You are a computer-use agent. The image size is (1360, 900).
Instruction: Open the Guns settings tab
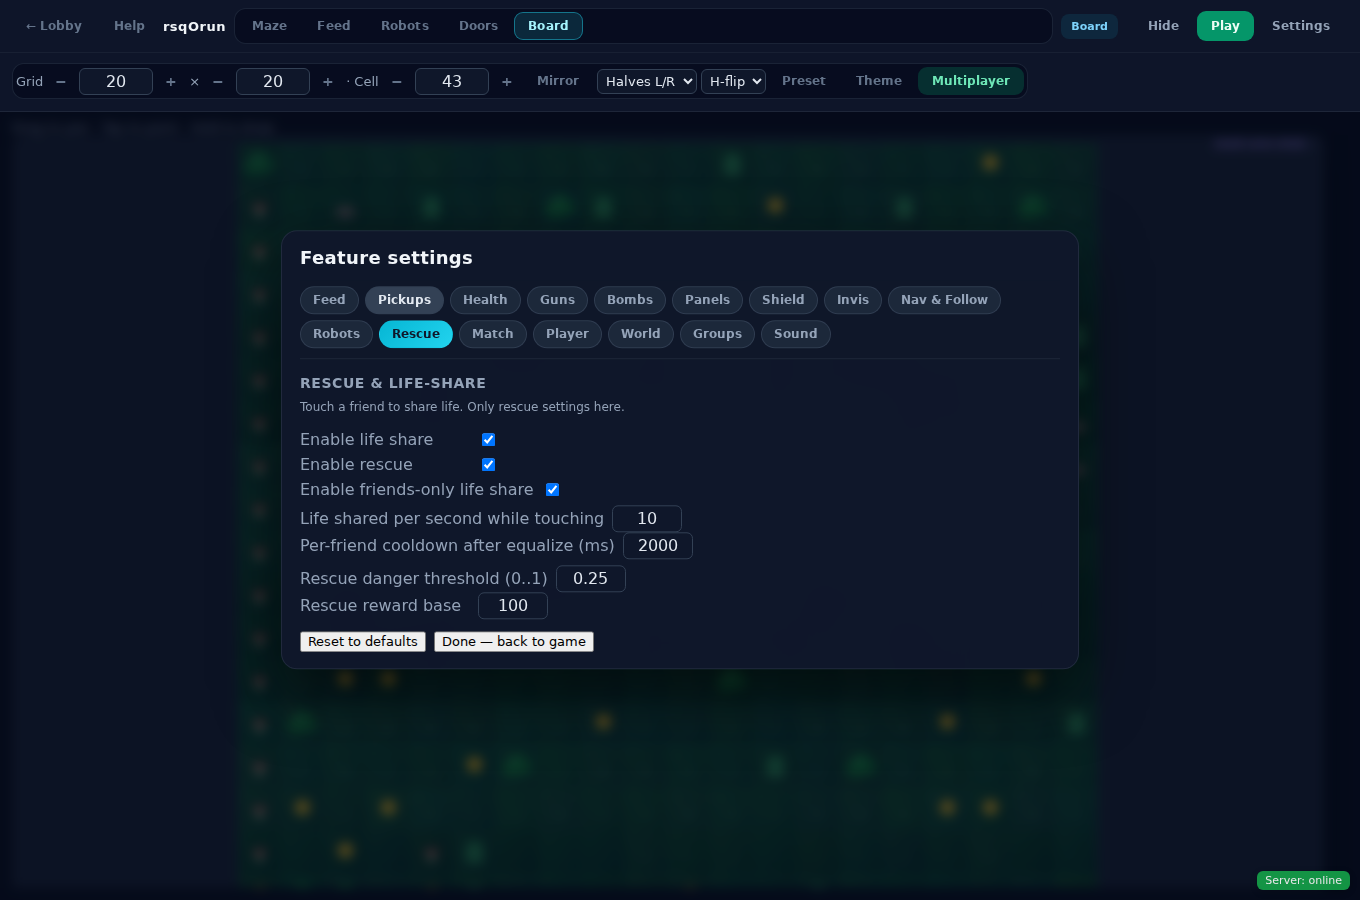point(557,300)
